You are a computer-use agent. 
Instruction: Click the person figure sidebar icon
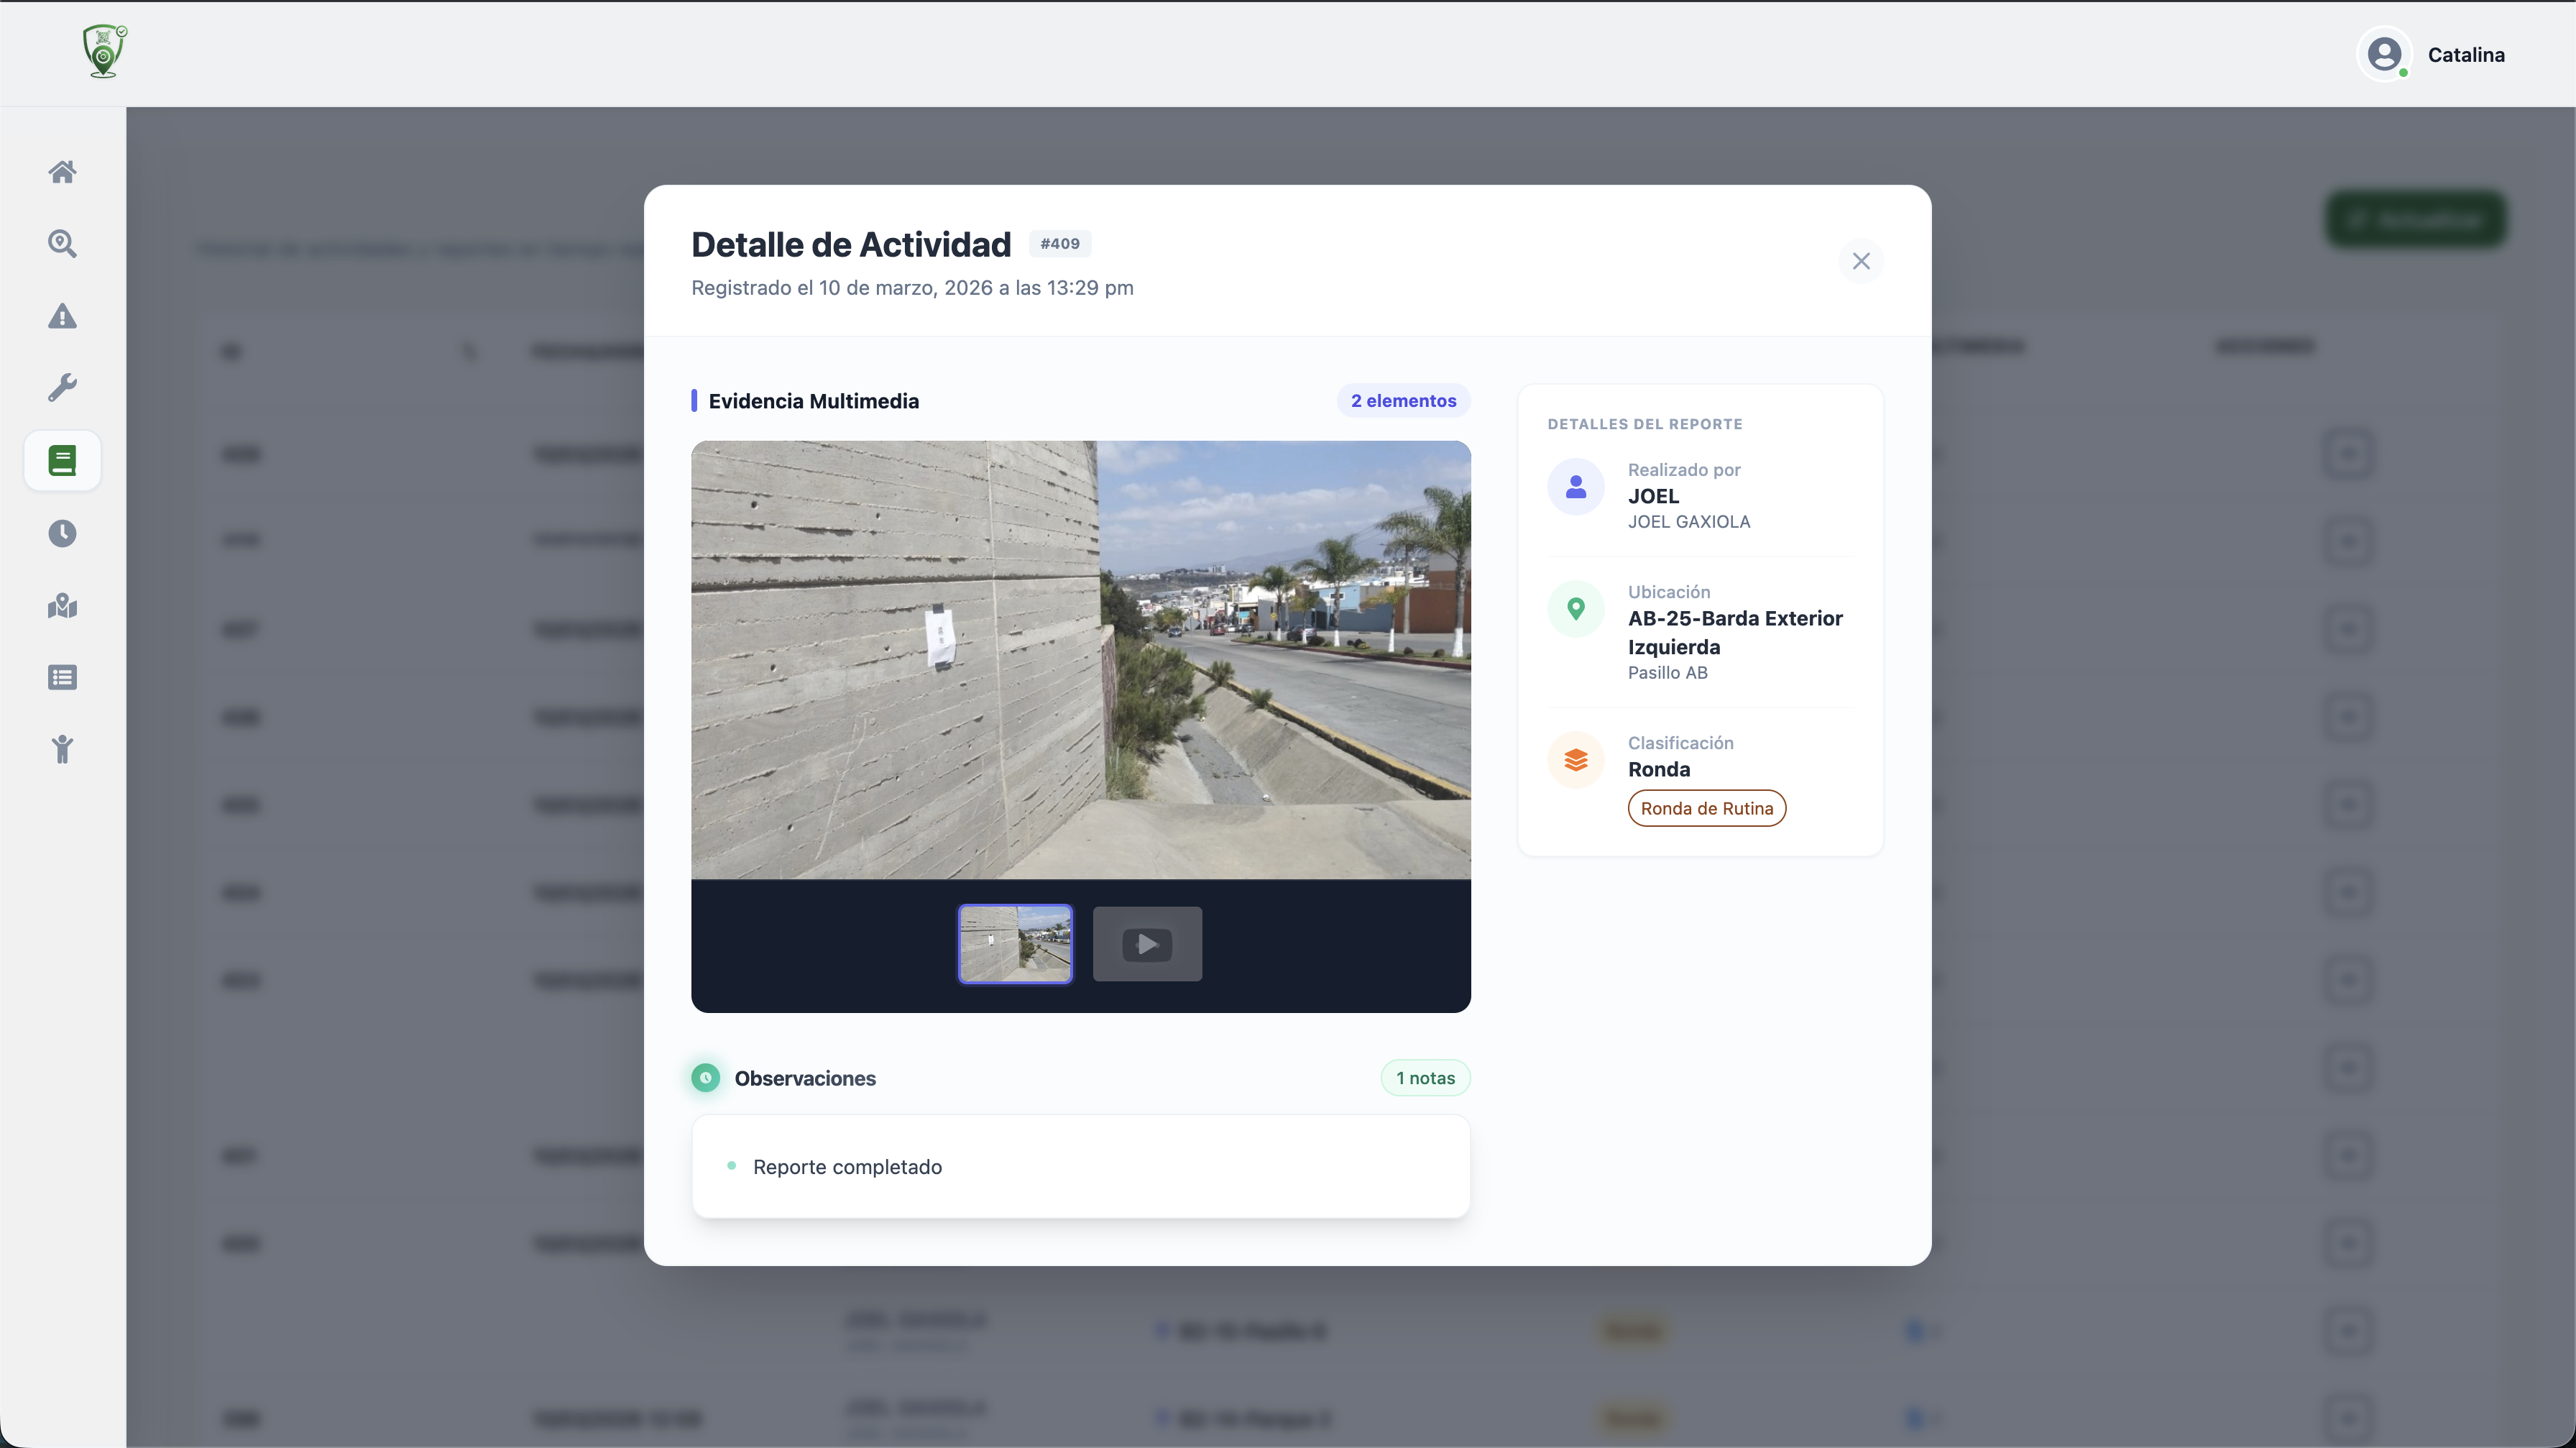62,749
